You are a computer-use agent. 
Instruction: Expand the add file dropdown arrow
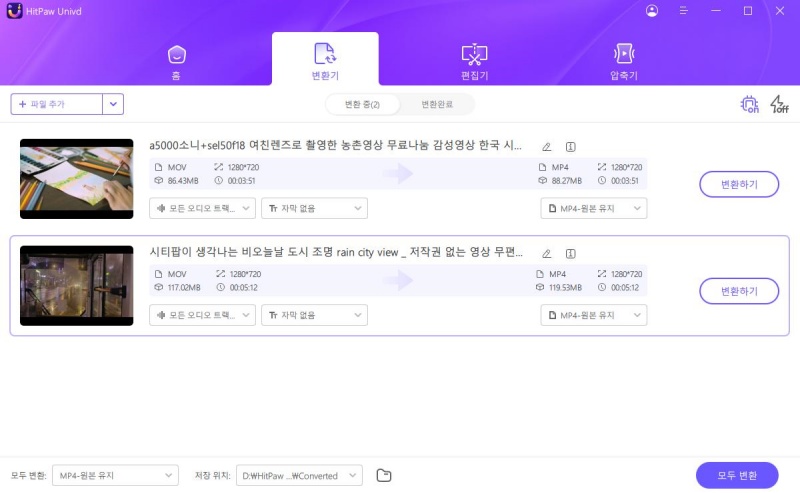[113, 104]
